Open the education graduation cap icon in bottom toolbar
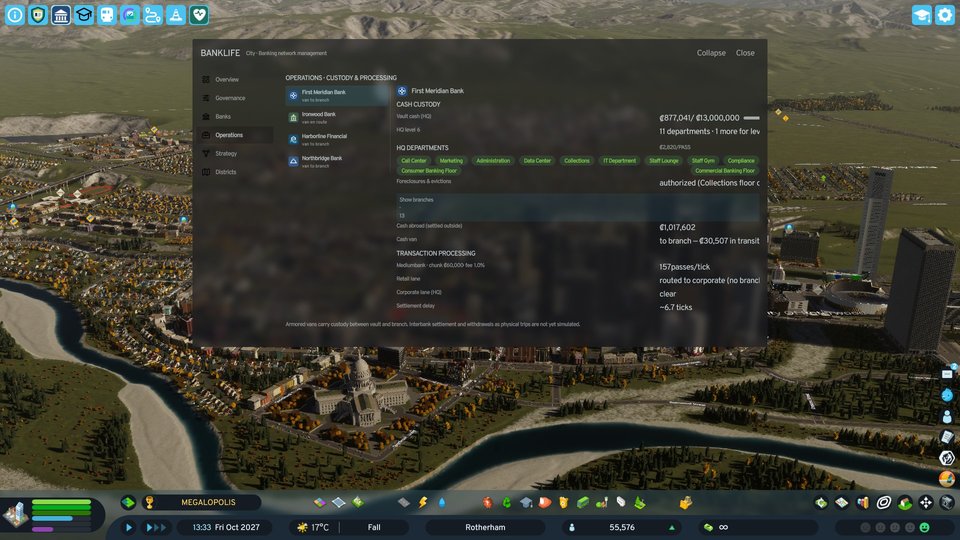 526,503
